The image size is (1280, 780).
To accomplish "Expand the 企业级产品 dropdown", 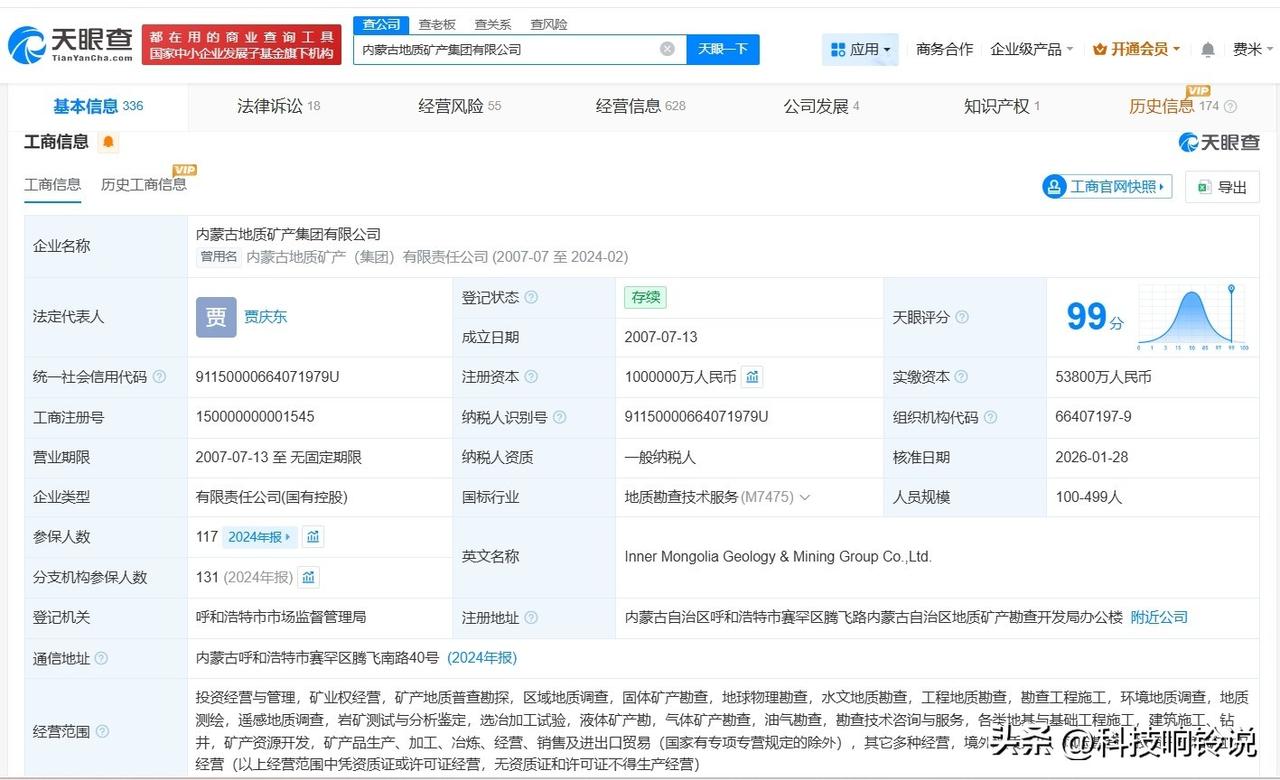I will point(1032,49).
